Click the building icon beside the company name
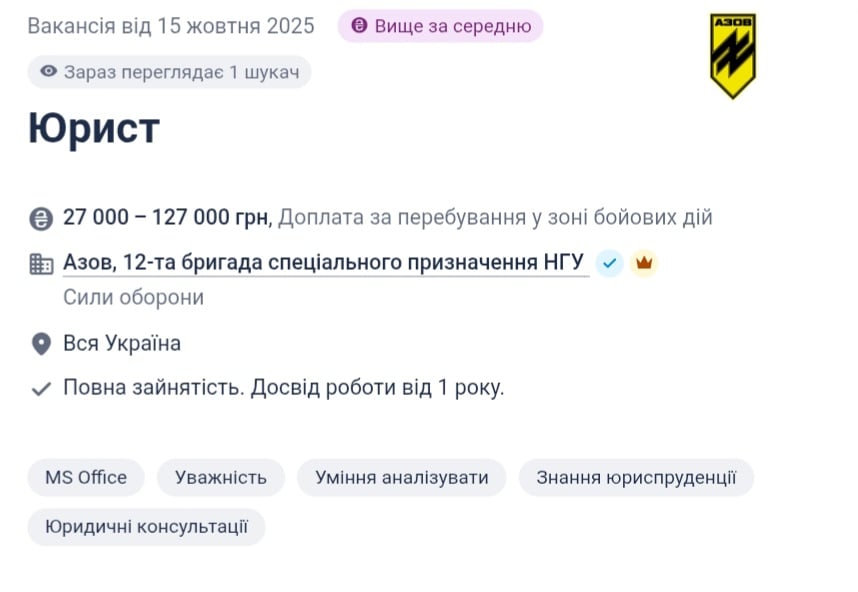The height and width of the screenshot is (592, 858). (x=40, y=262)
